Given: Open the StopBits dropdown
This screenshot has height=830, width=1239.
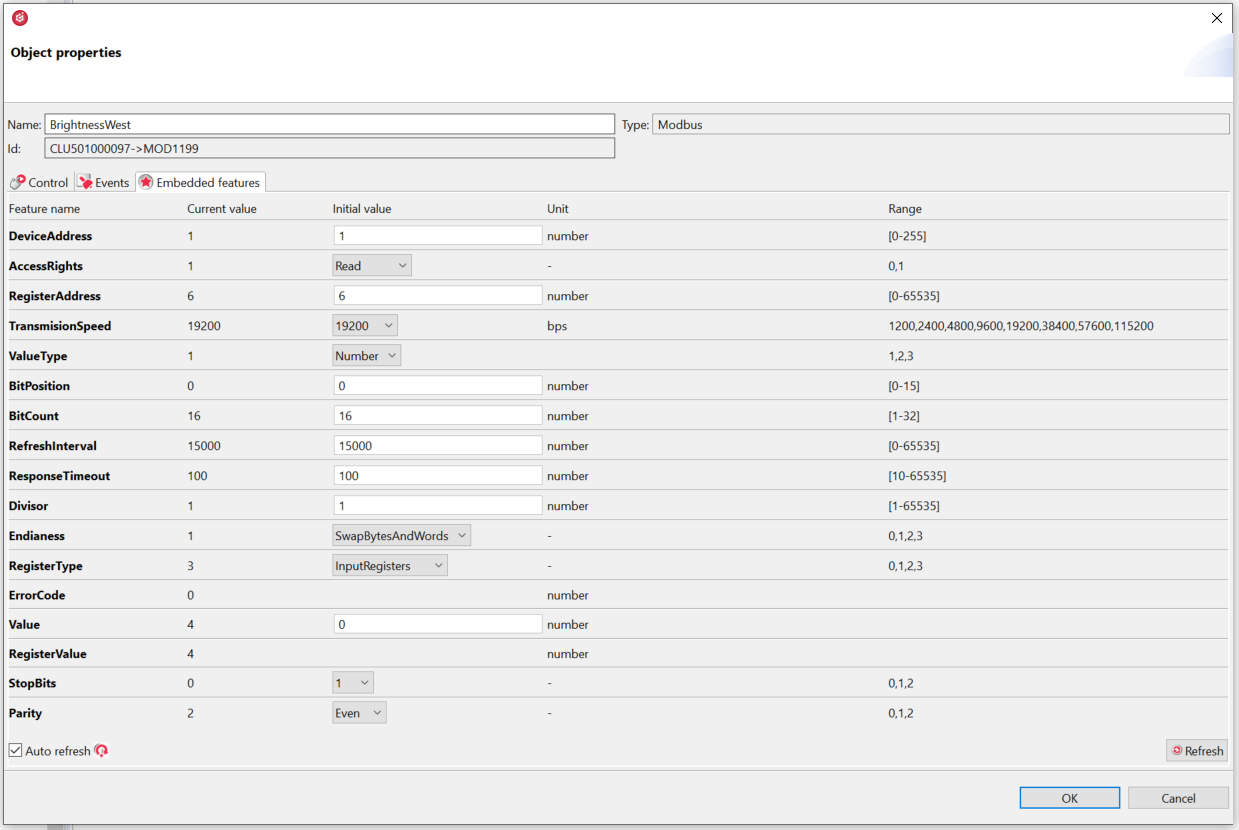Looking at the screenshot, I should [353, 683].
